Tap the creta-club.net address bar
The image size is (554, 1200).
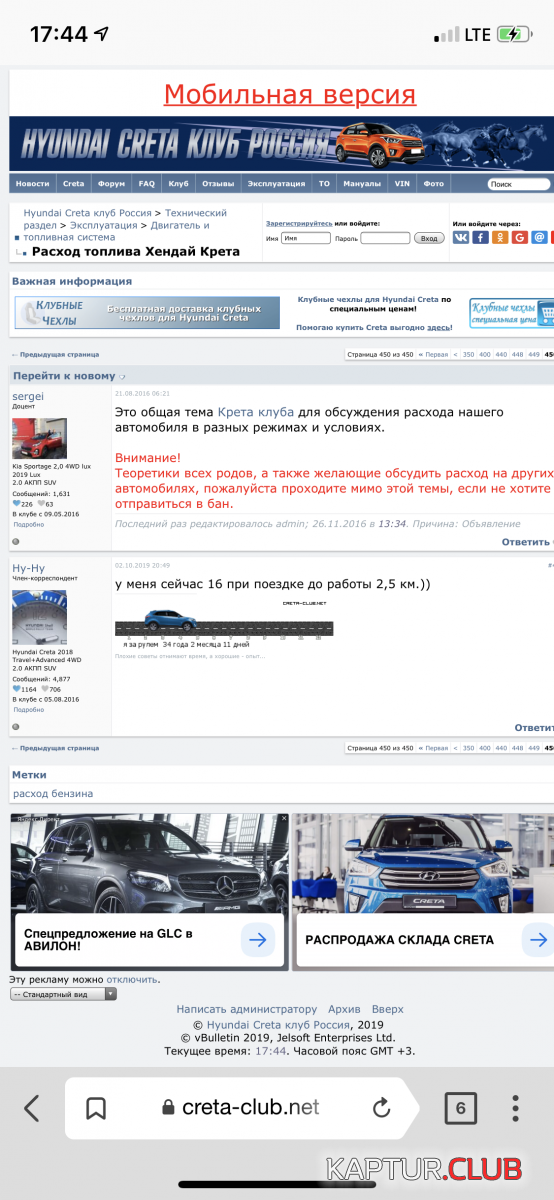tap(240, 1108)
